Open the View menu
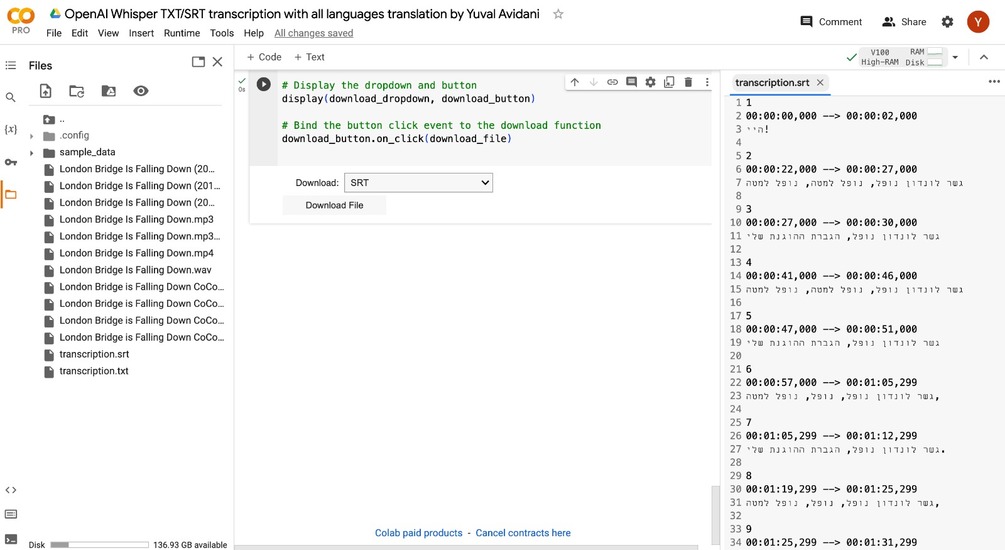The image size is (1005, 550). pyautogui.click(x=108, y=33)
